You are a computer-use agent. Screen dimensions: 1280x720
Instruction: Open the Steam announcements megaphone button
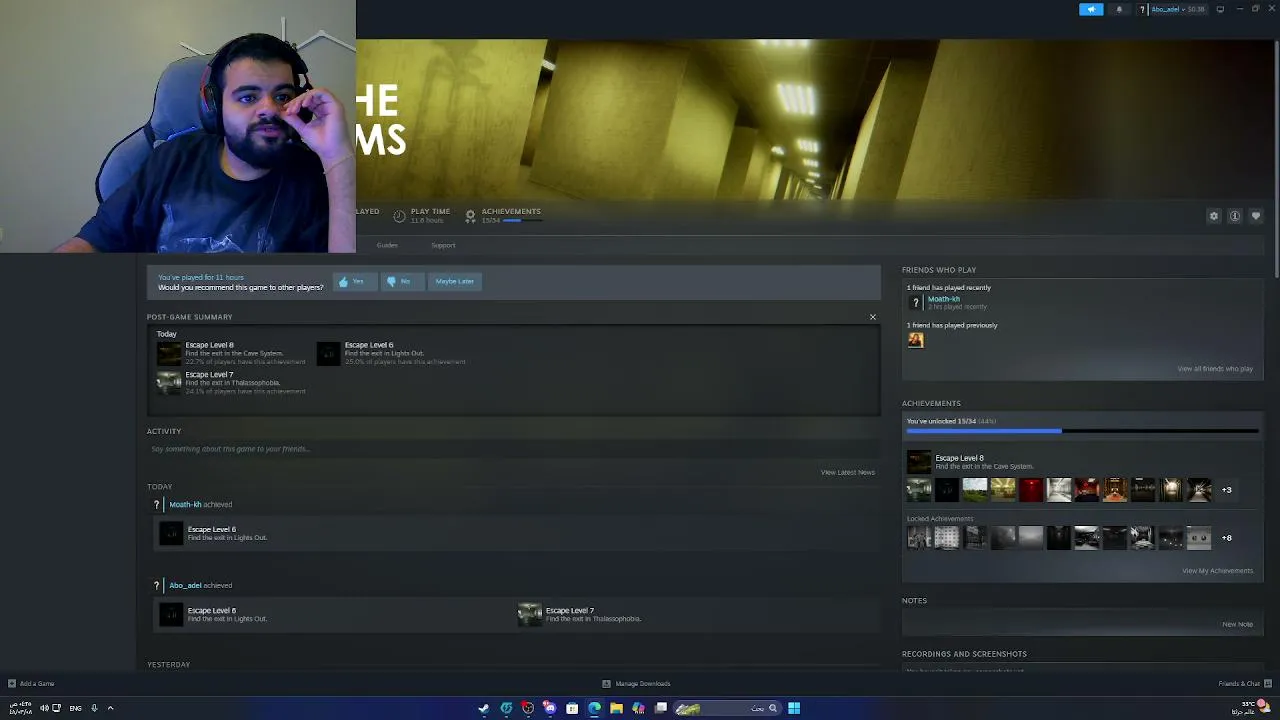coord(1091,9)
